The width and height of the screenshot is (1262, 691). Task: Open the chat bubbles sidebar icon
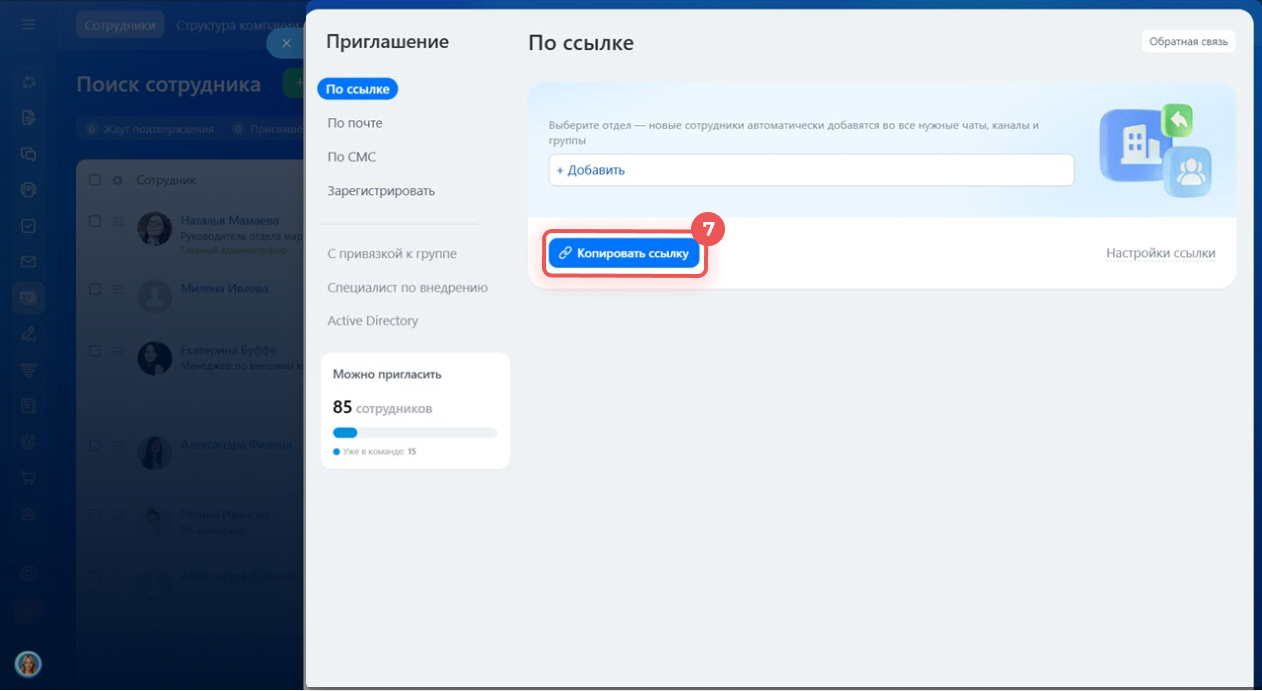click(29, 154)
